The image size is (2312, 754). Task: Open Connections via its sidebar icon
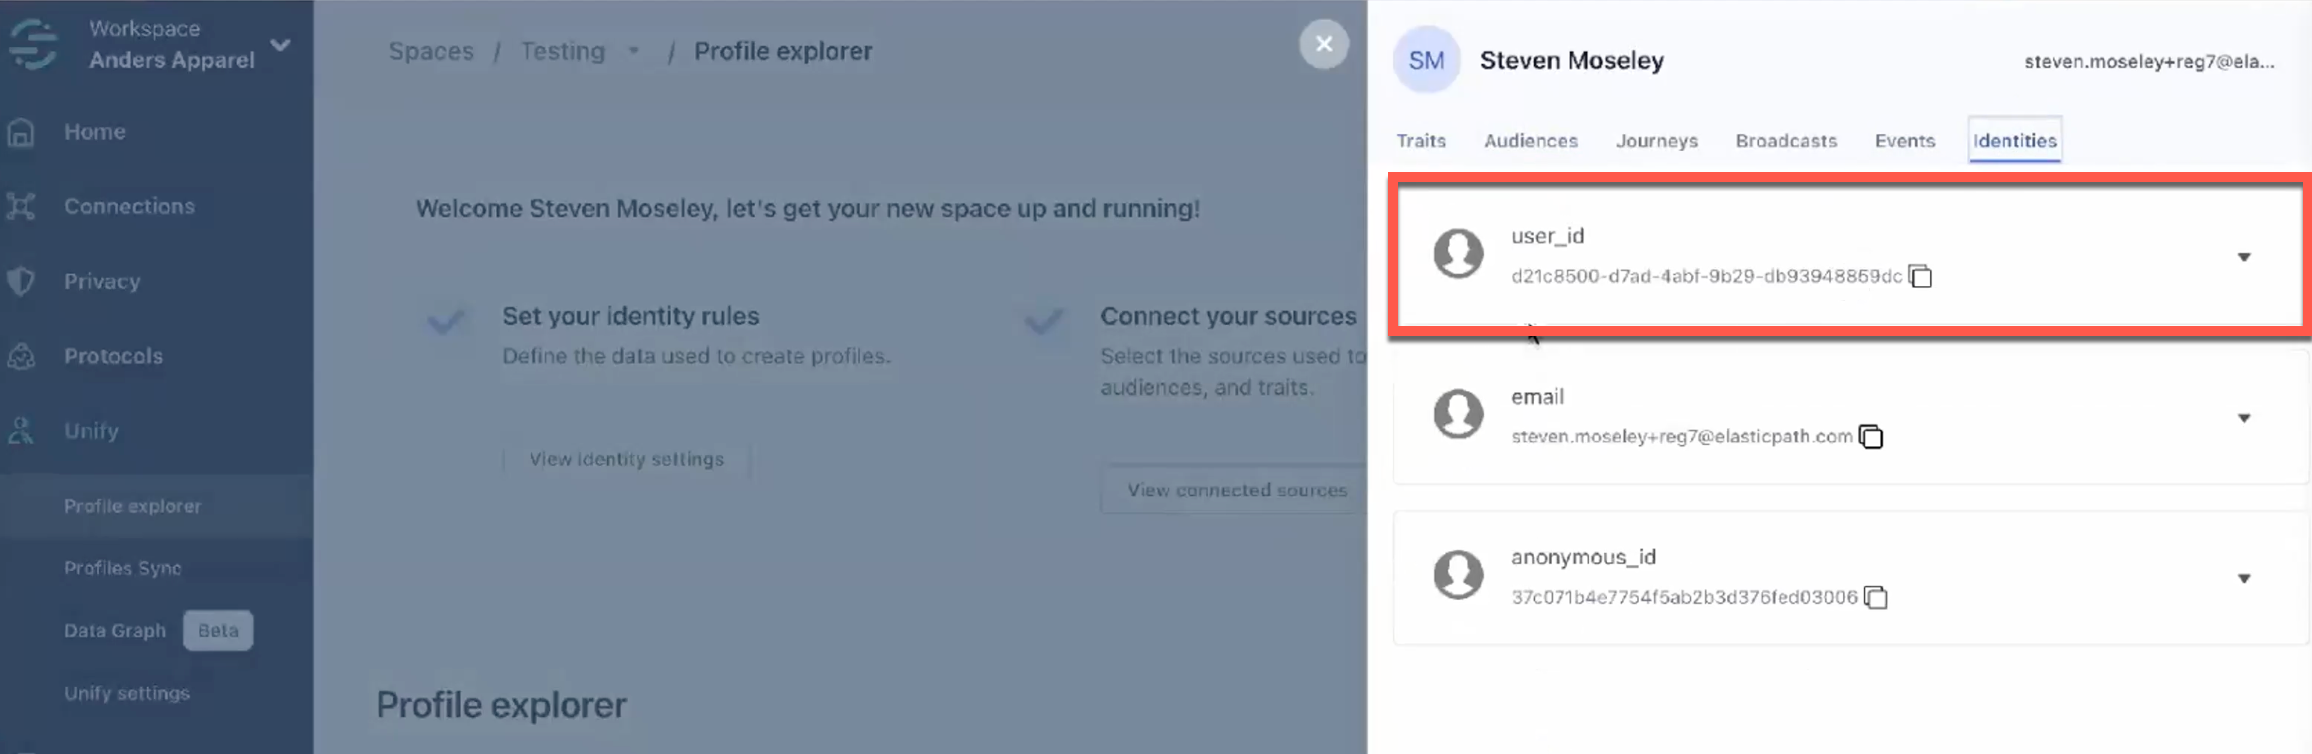click(x=21, y=207)
